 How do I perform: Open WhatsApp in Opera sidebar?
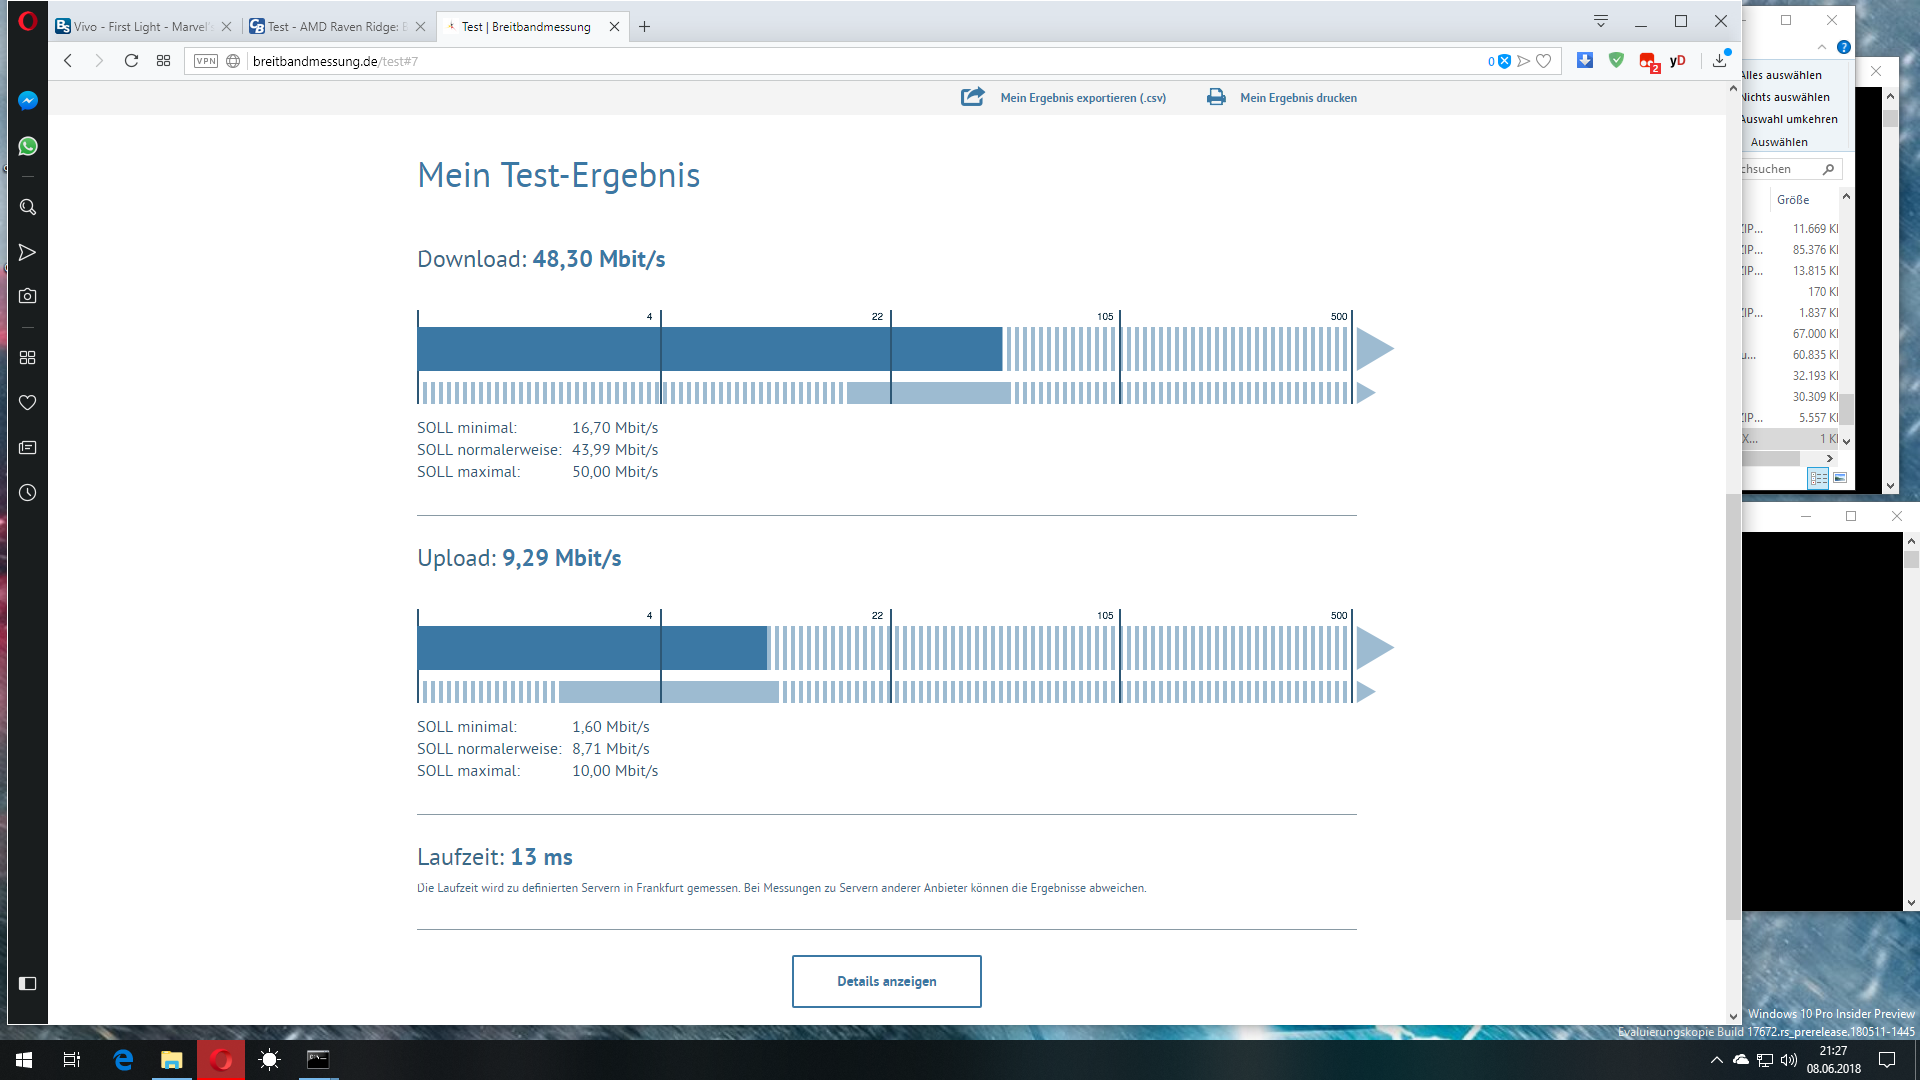point(28,146)
